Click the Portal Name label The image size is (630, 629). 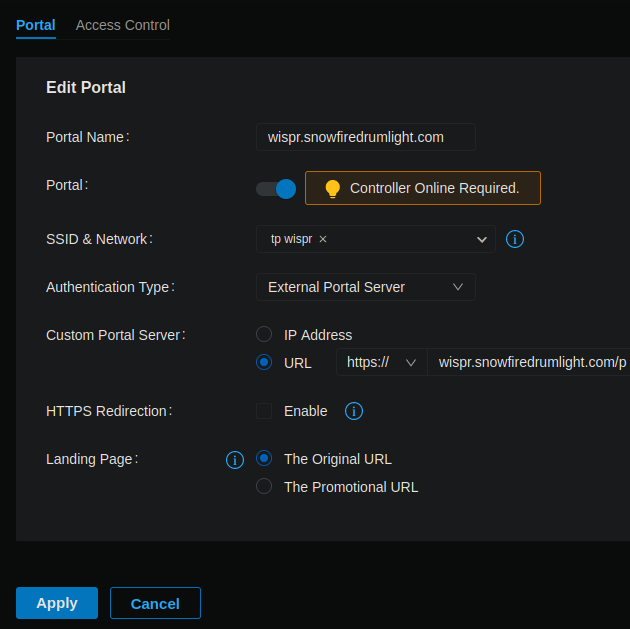[x=88, y=137]
